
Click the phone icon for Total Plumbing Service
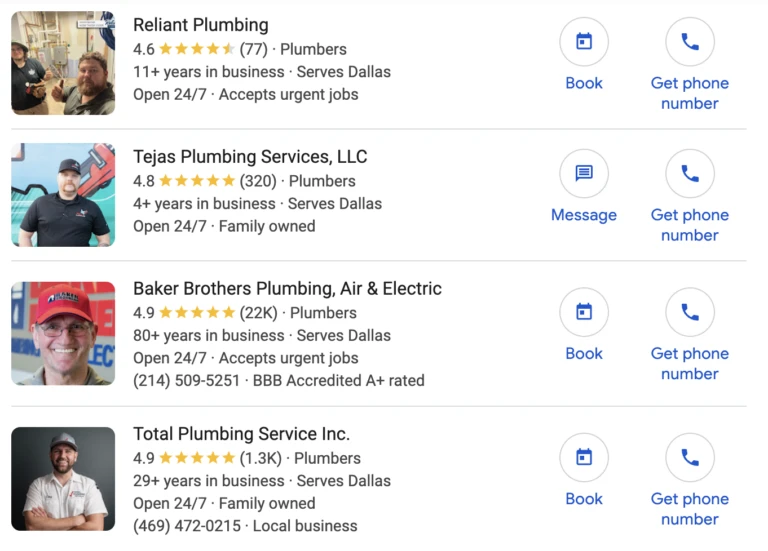point(690,458)
